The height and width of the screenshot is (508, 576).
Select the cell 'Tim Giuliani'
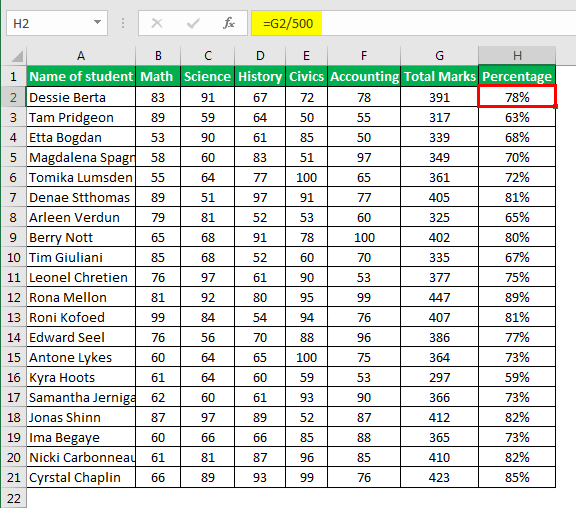(x=81, y=257)
